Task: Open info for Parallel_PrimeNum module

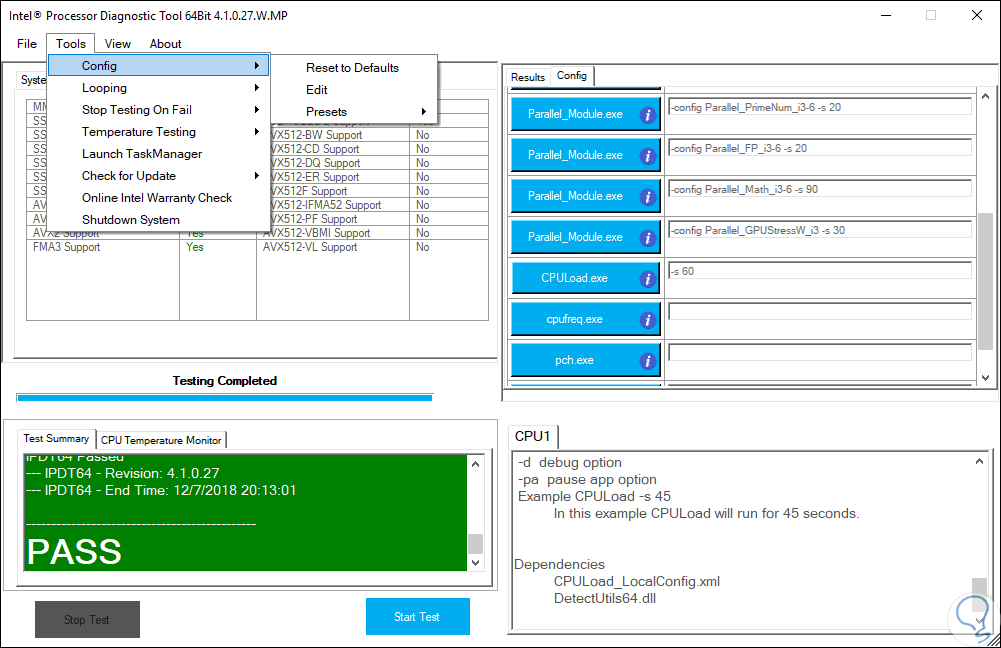Action: (647, 115)
